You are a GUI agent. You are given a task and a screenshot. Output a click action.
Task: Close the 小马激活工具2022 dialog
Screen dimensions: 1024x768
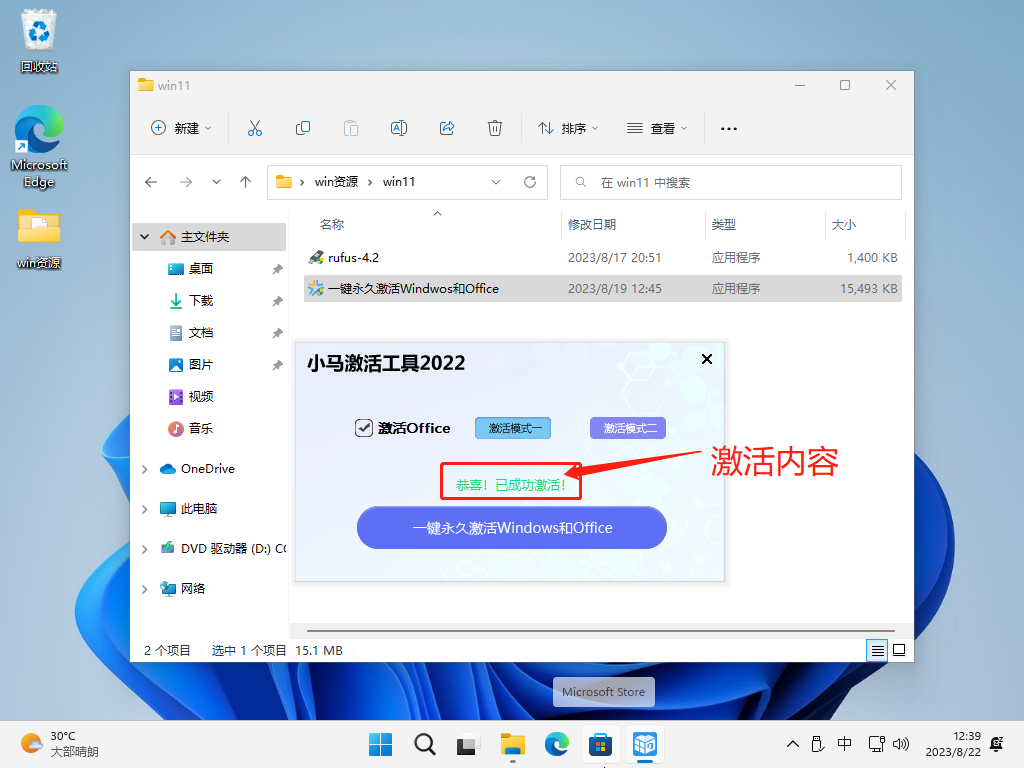707,359
